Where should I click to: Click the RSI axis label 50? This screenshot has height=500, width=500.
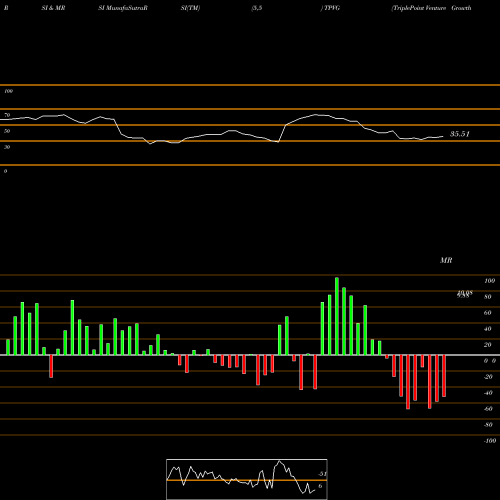[x=7, y=131]
